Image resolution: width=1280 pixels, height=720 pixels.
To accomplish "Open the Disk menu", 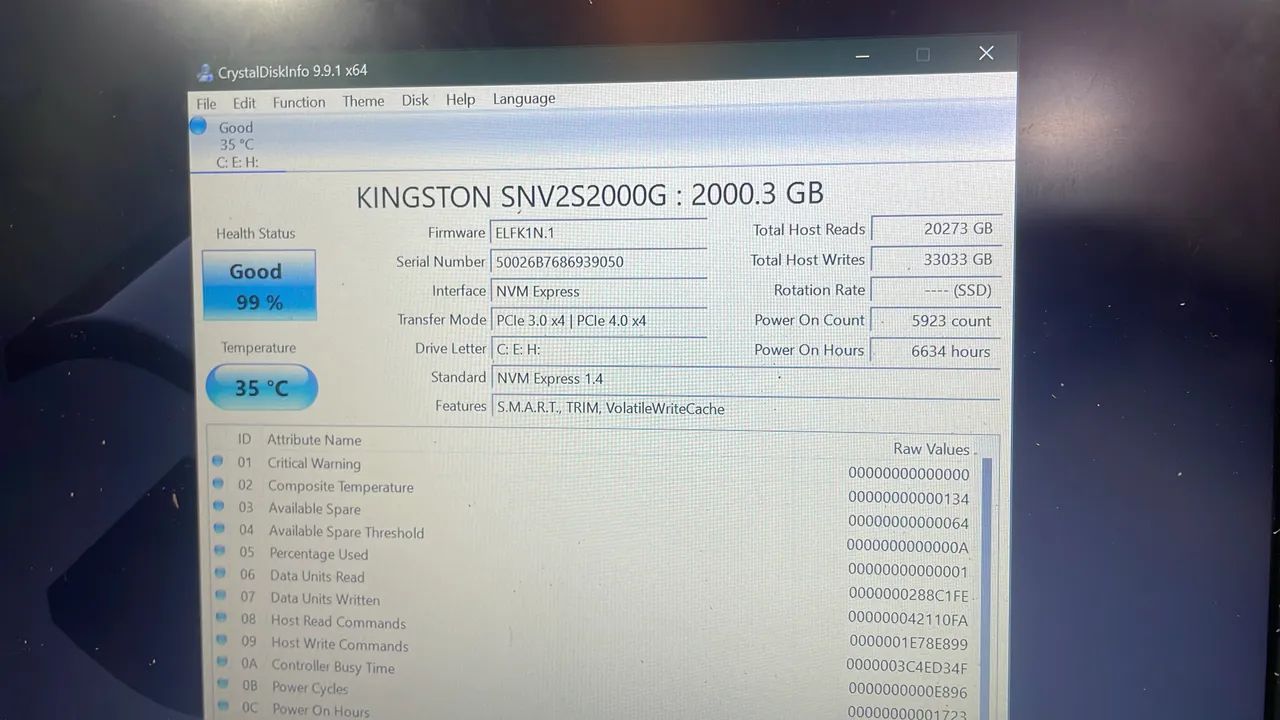I will tap(415, 100).
